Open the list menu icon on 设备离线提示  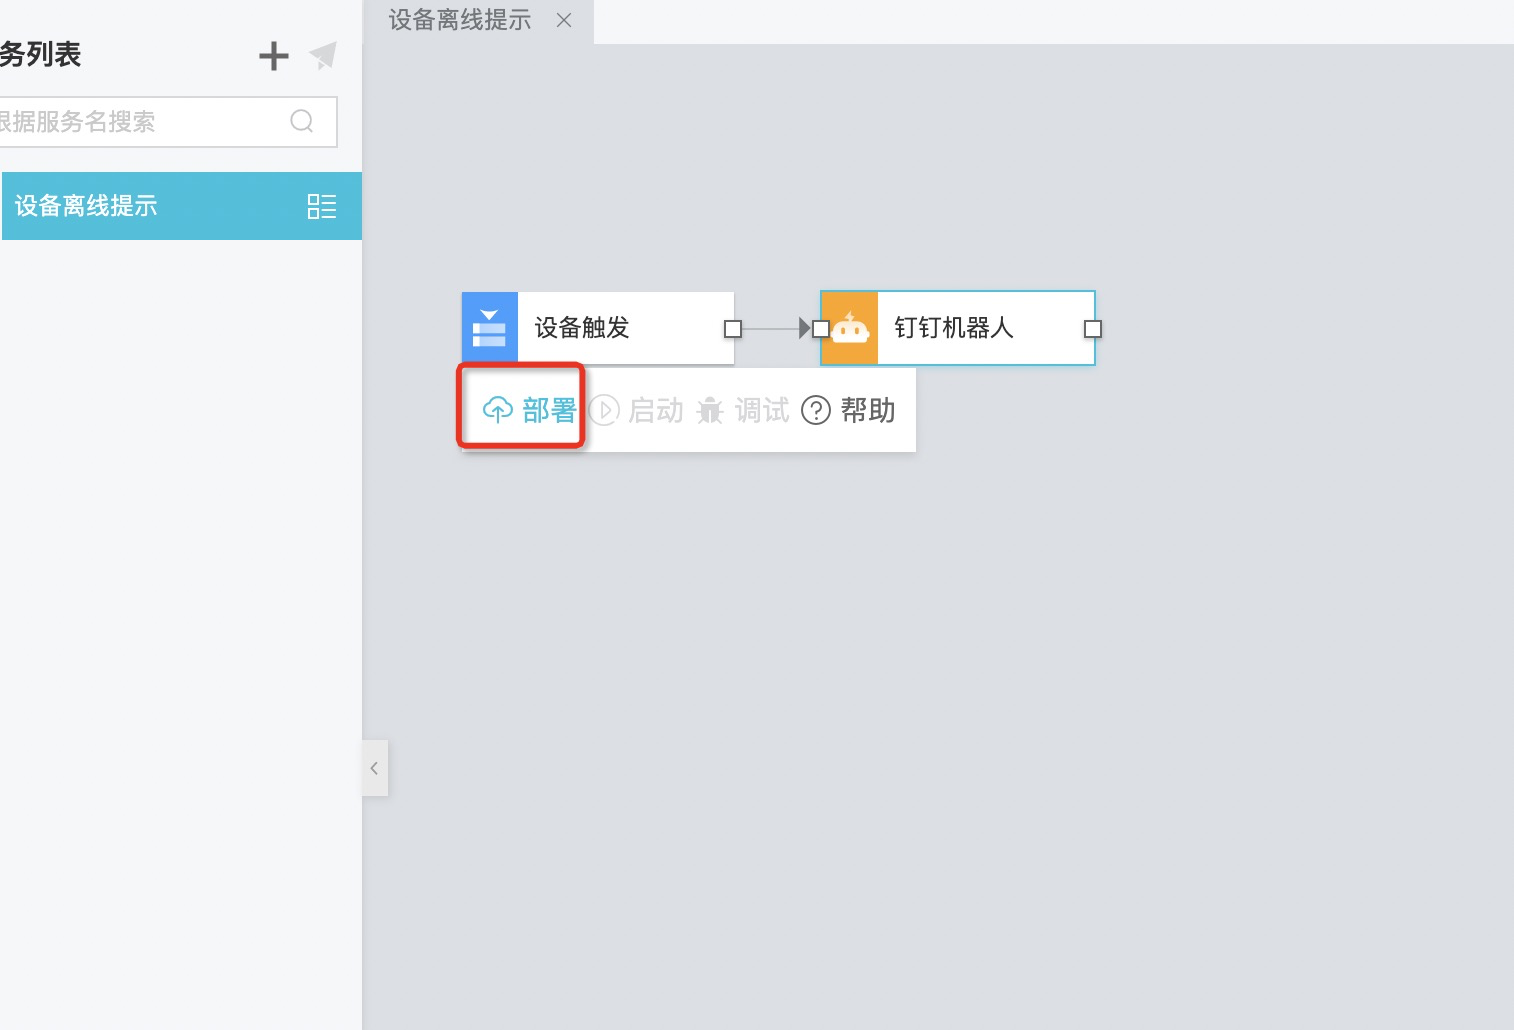[321, 206]
